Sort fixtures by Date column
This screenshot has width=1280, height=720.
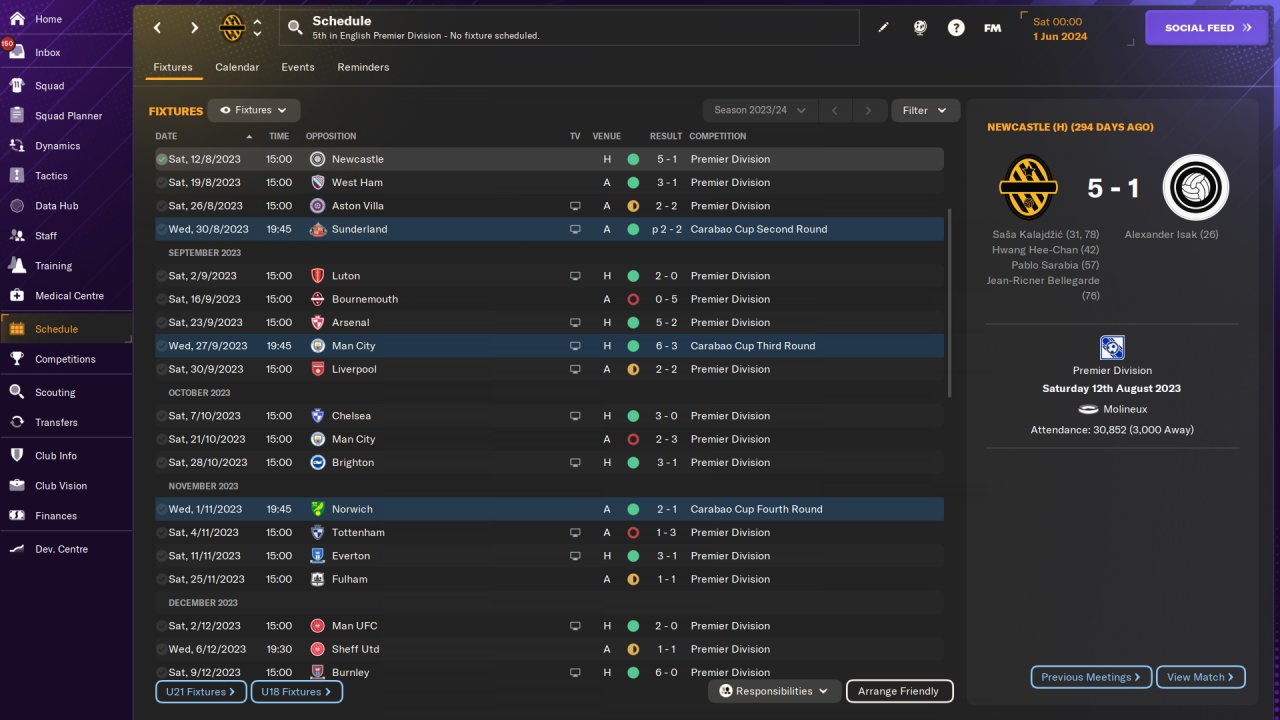(x=204, y=136)
